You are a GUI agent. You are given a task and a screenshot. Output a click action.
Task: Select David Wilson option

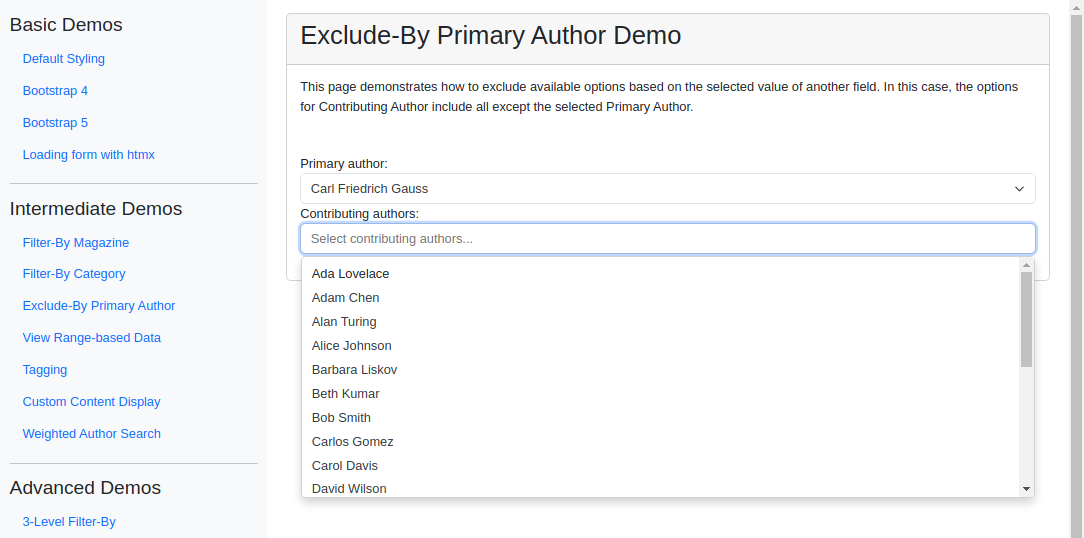click(661, 488)
